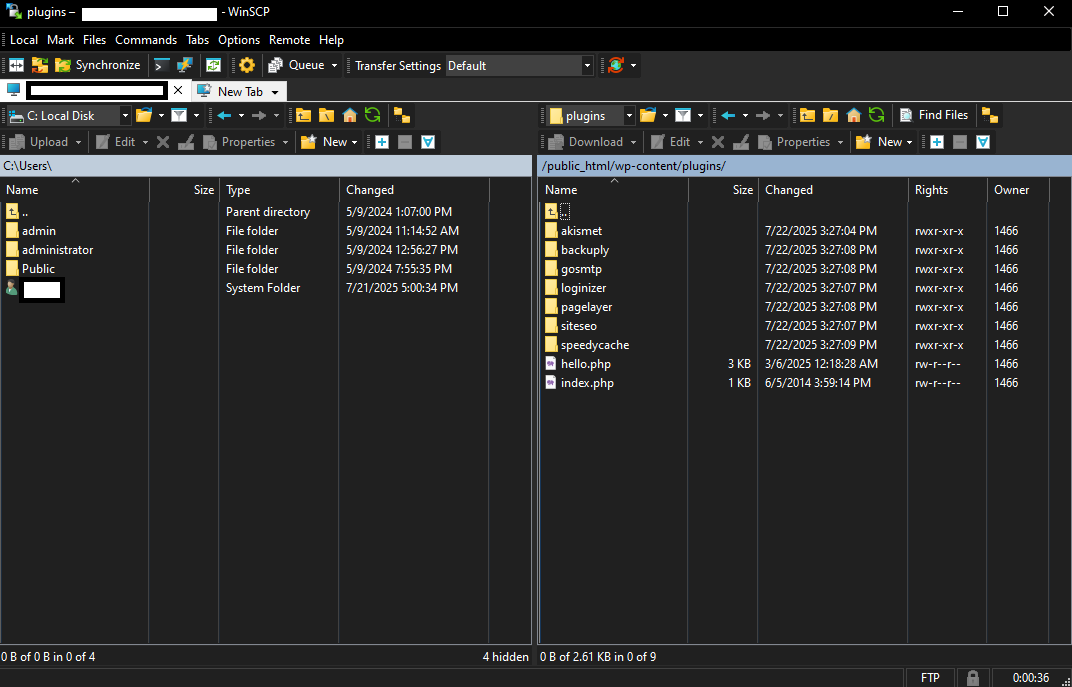1072x687 pixels.
Task: Click the refresh globe icon in main toolbar
Action: [616, 65]
